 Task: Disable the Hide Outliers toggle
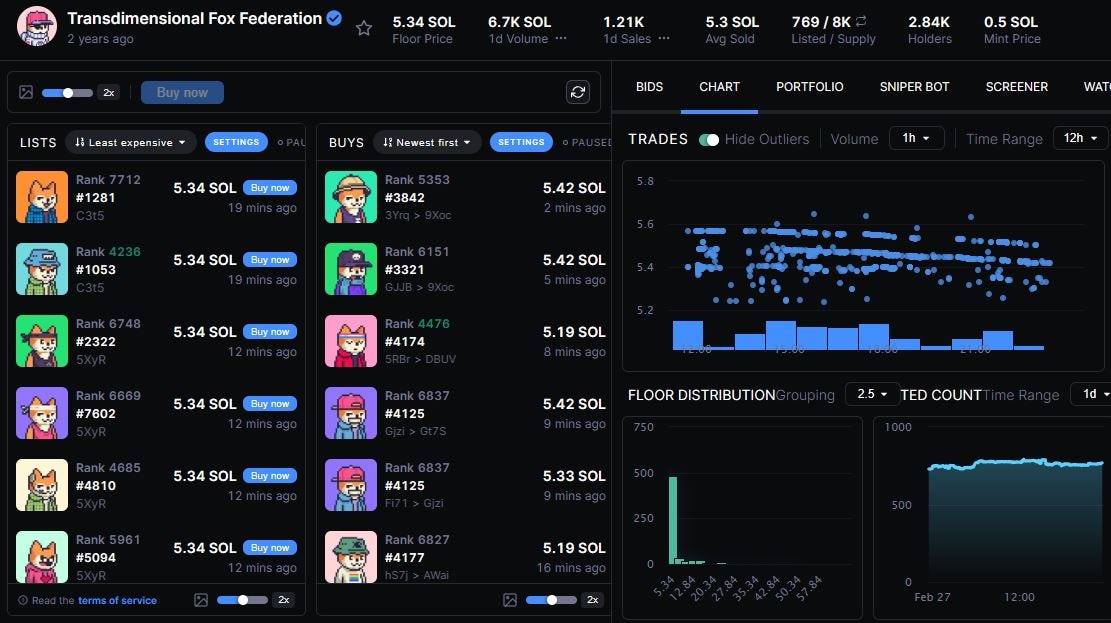point(710,140)
